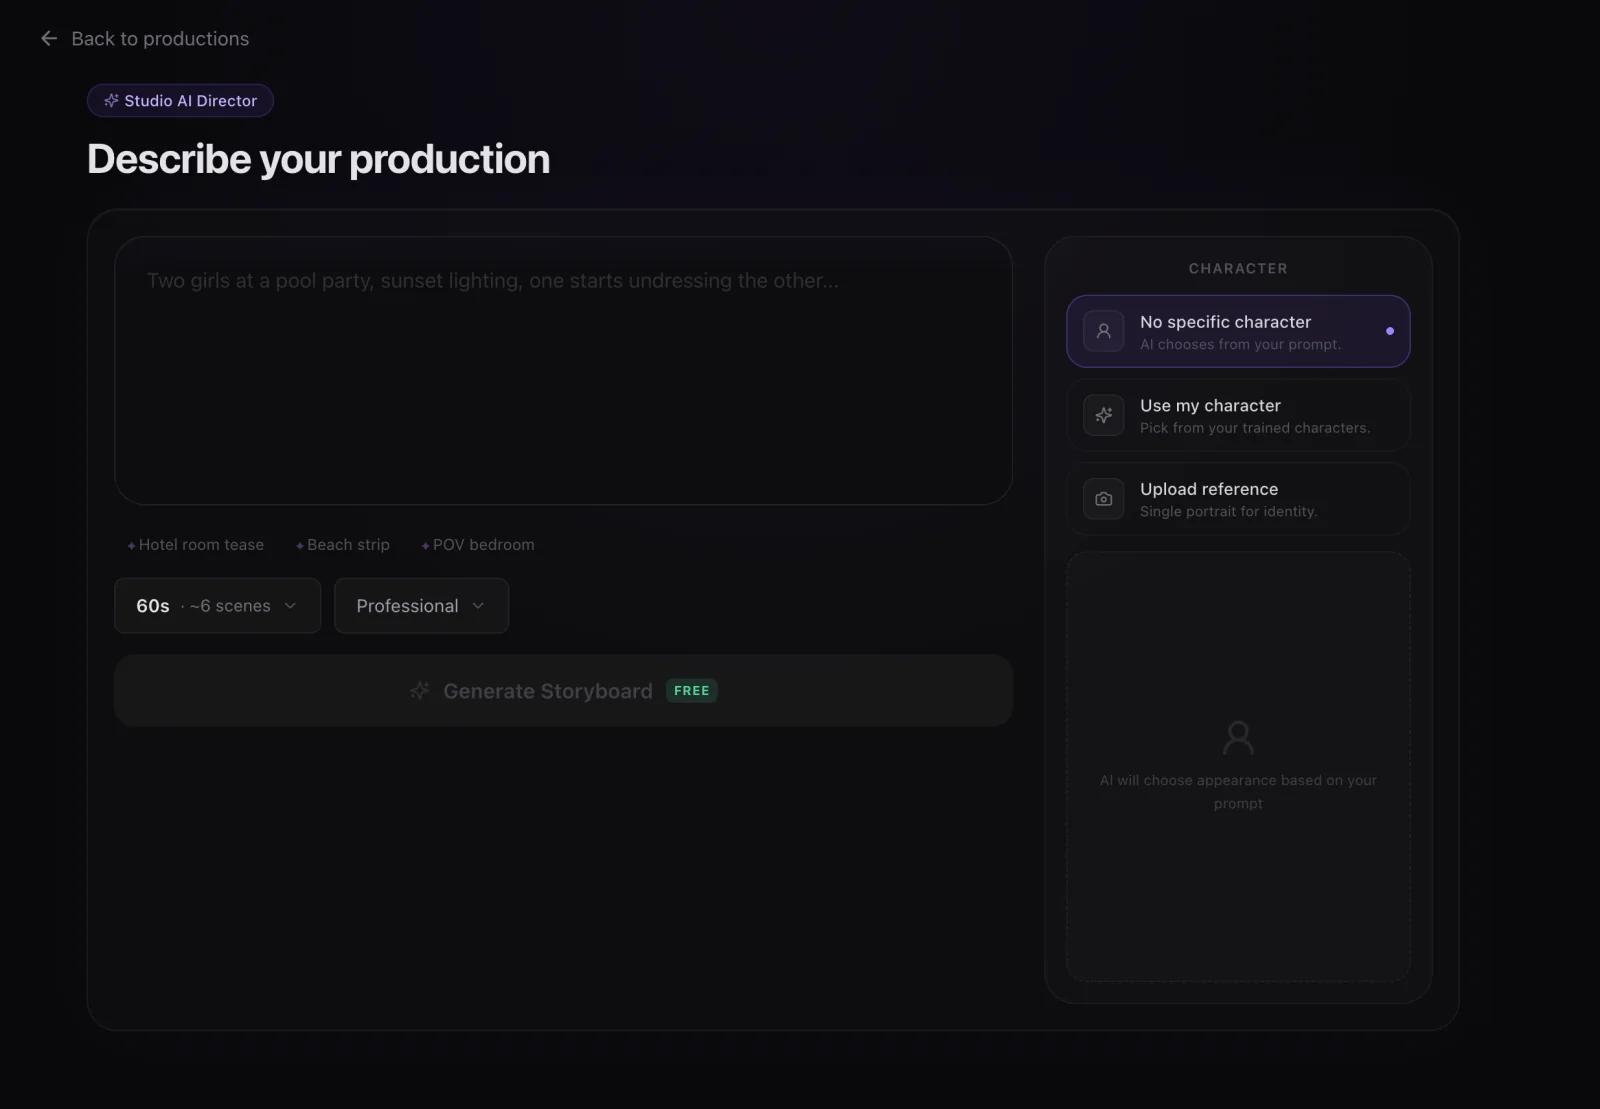Click the back arrow icon
Image resolution: width=1600 pixels, height=1109 pixels.
(x=49, y=38)
